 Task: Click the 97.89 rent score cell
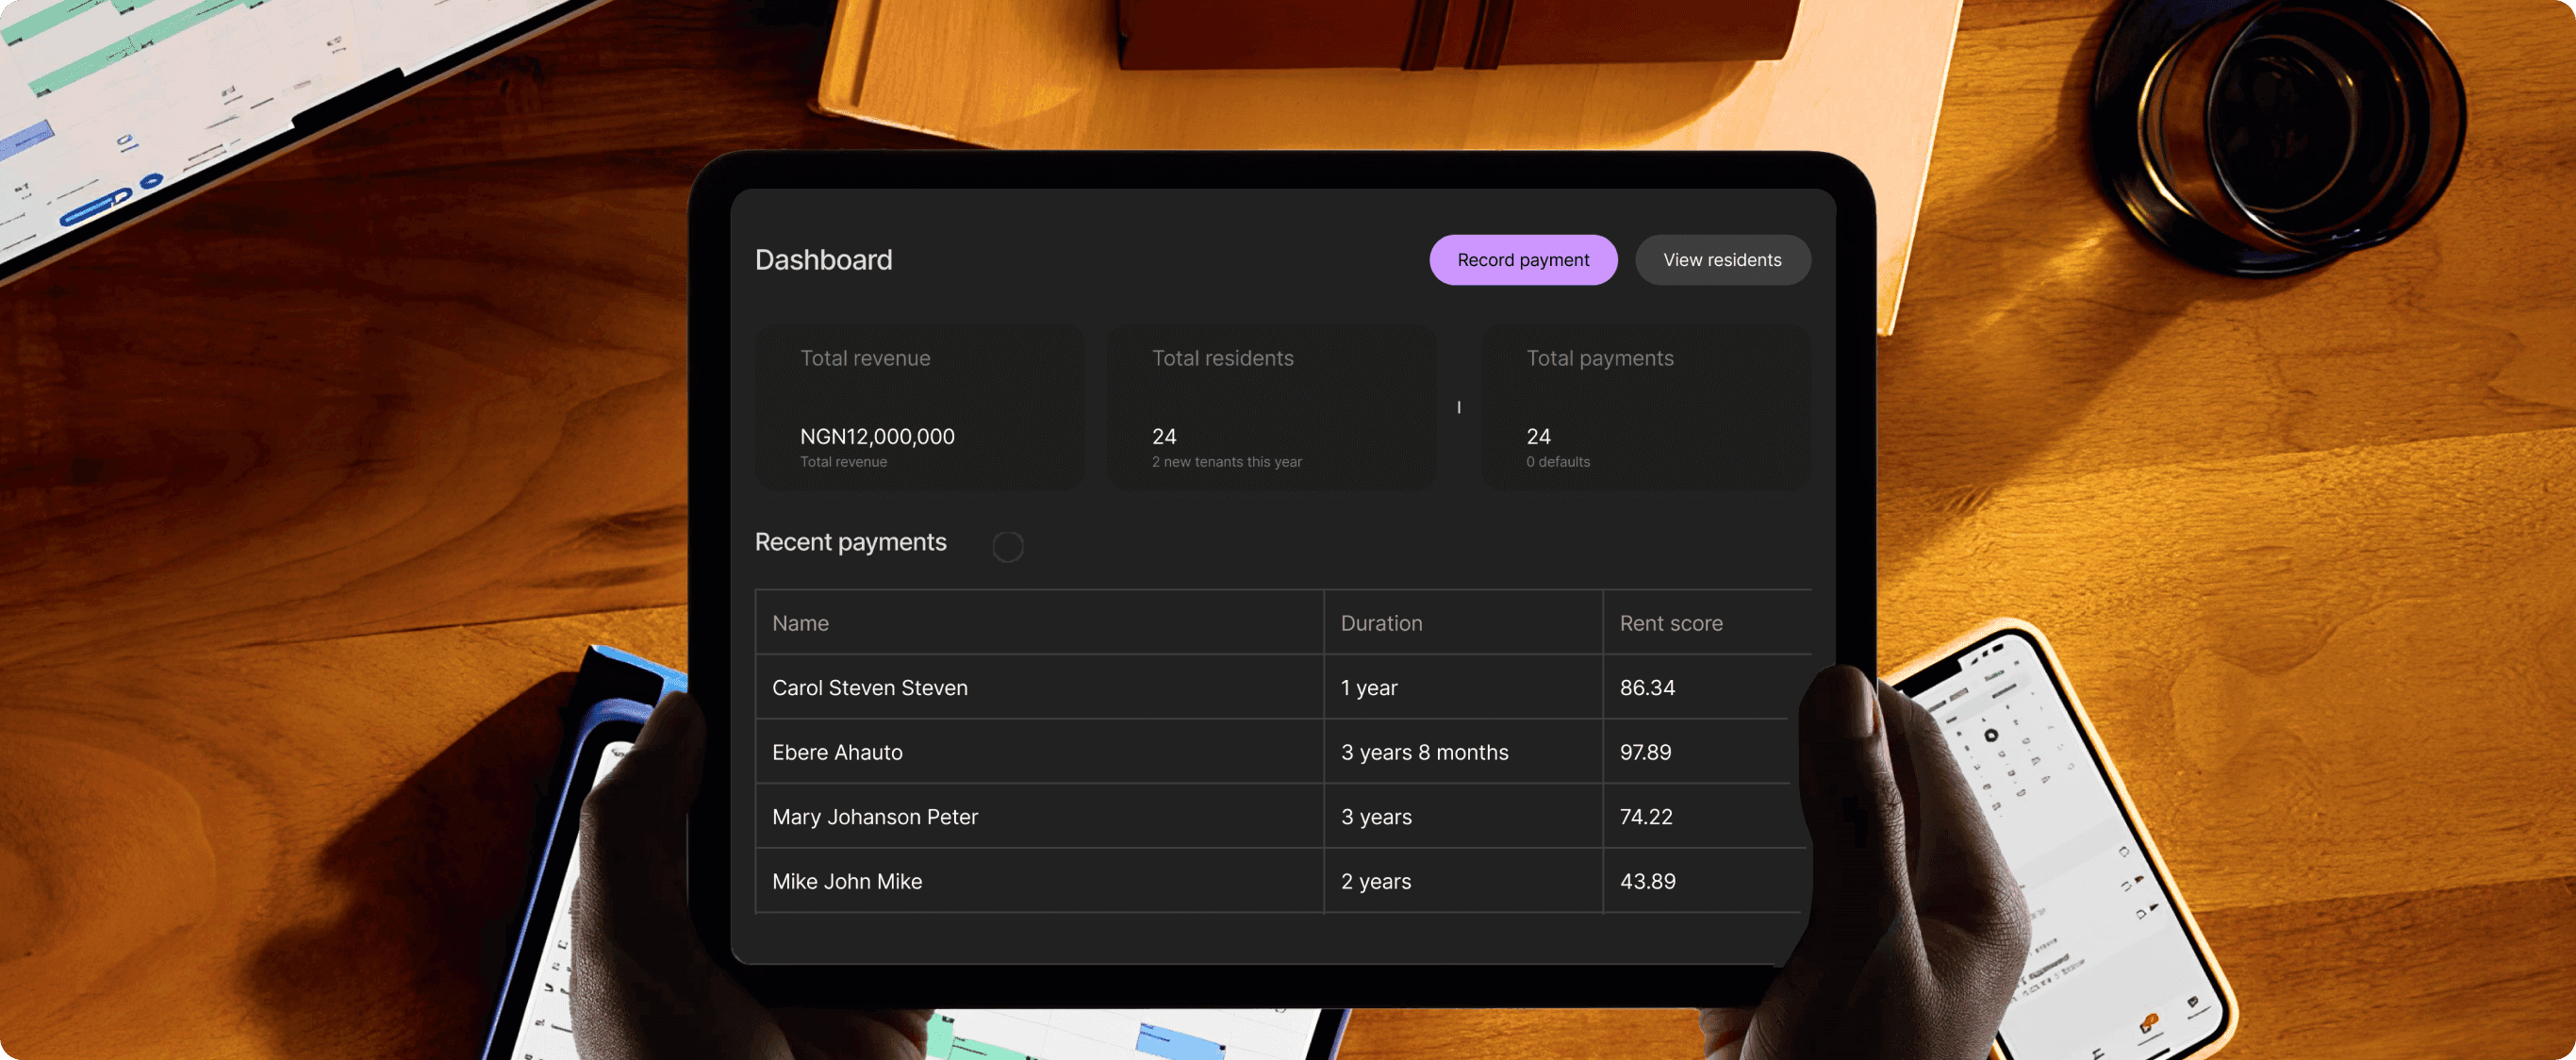(1645, 752)
